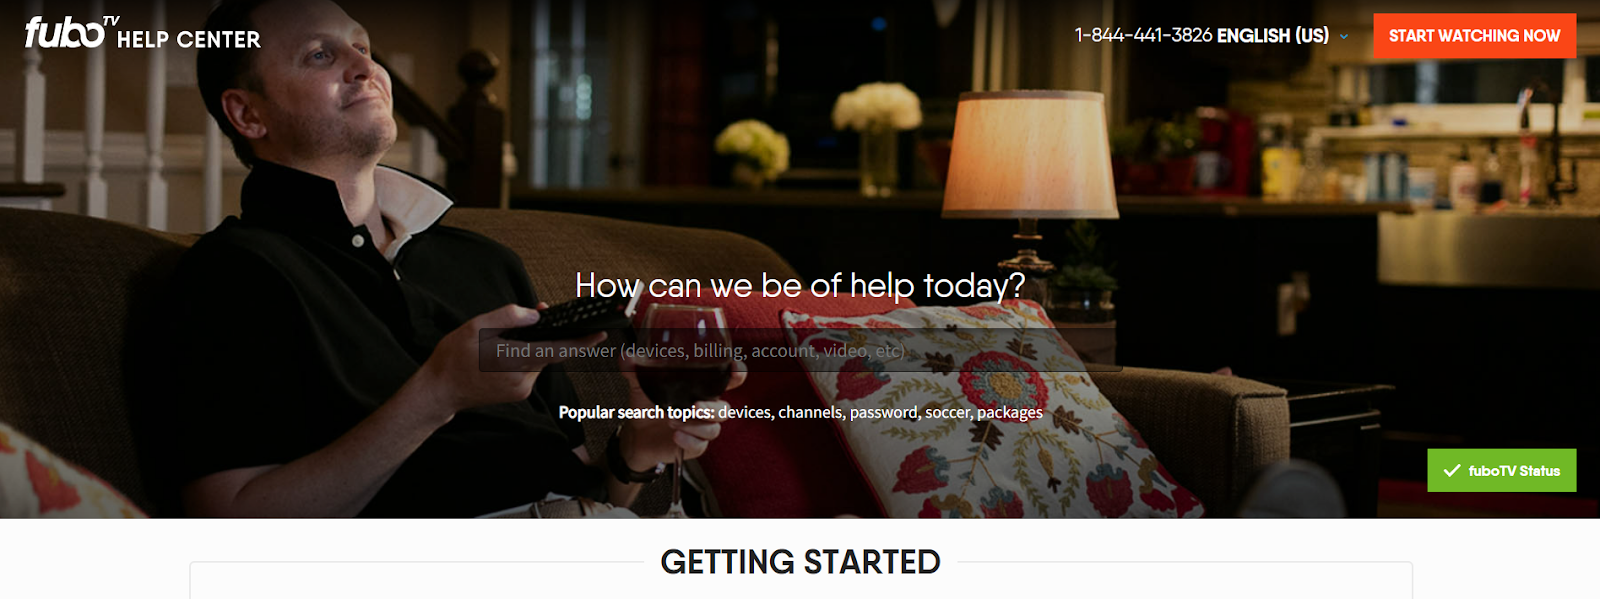
Task: Click START WATCHING NOW button
Action: click(1474, 36)
